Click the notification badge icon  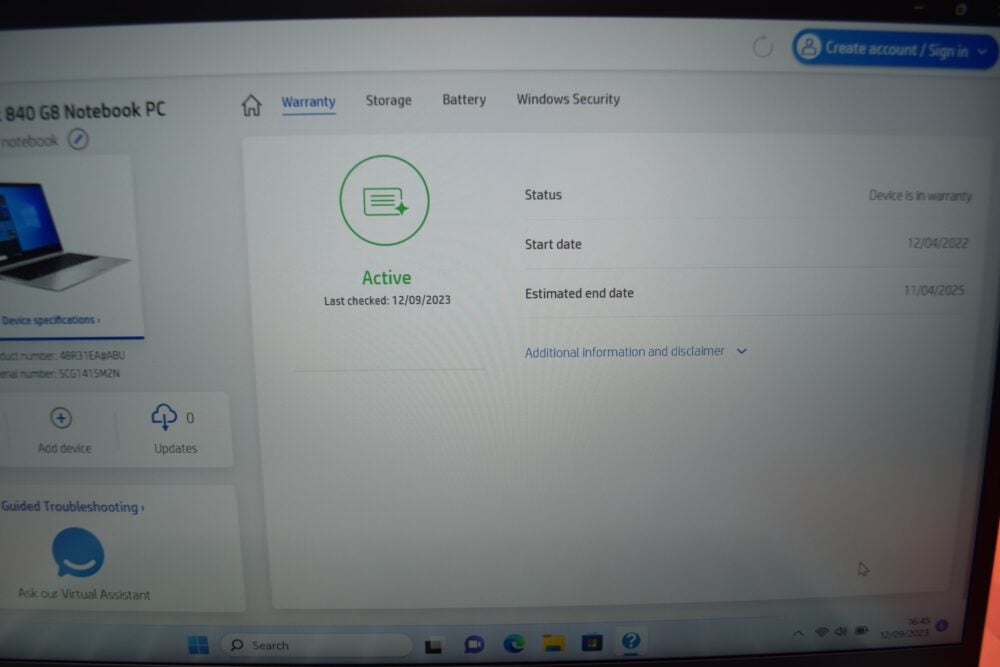pos(942,626)
